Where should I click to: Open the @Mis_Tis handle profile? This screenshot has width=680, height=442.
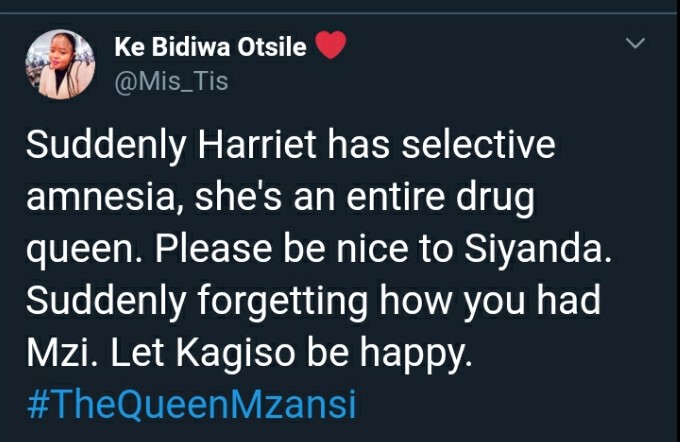pos(171,82)
